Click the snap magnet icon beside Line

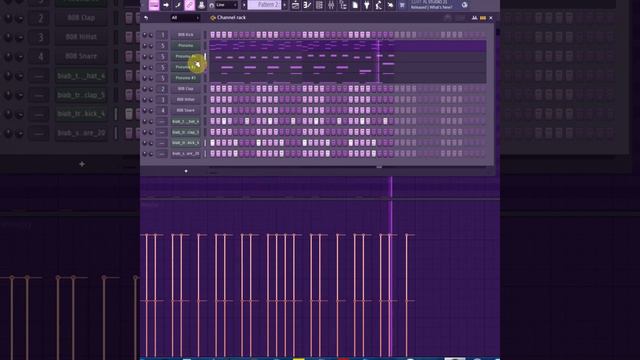point(211,5)
